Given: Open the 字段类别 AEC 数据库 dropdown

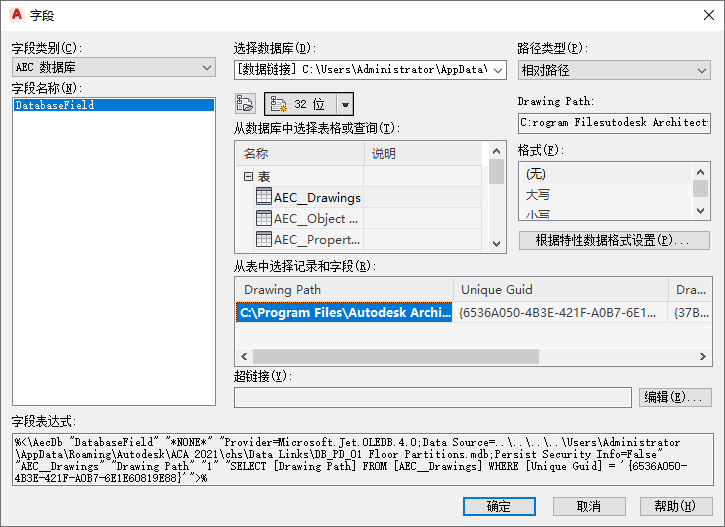Looking at the screenshot, I should point(114,67).
